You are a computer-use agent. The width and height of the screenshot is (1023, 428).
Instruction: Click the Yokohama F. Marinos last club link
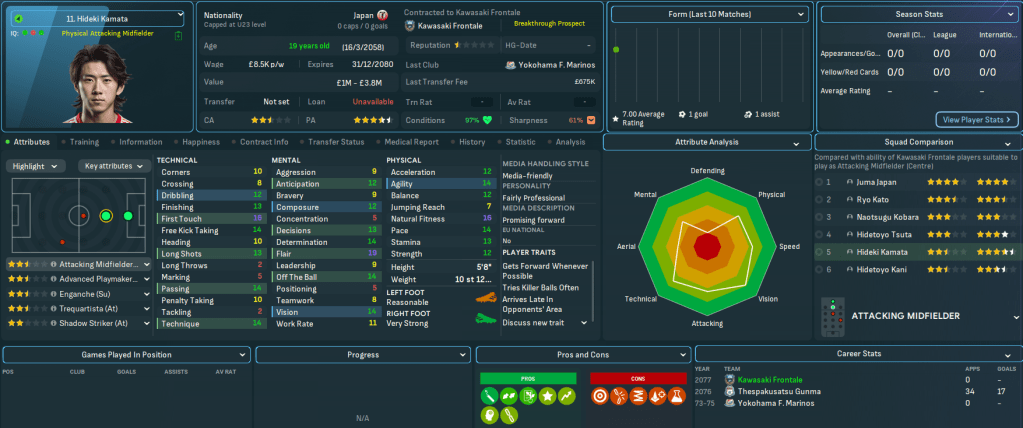[x=551, y=64]
